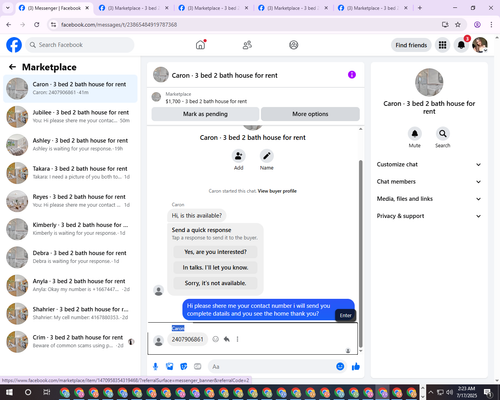Bookmark page with star icon
This screenshot has height=400, width=500.
click(x=458, y=24)
